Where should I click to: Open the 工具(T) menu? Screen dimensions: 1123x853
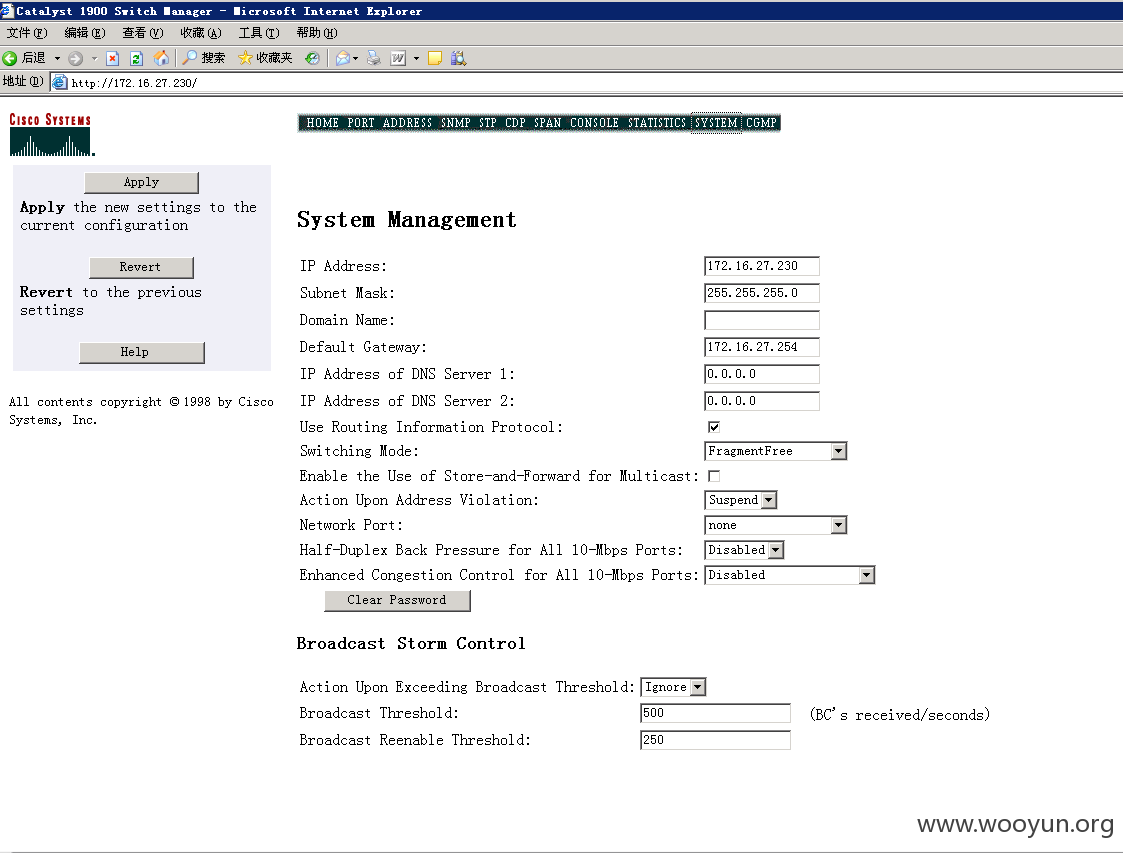259,33
